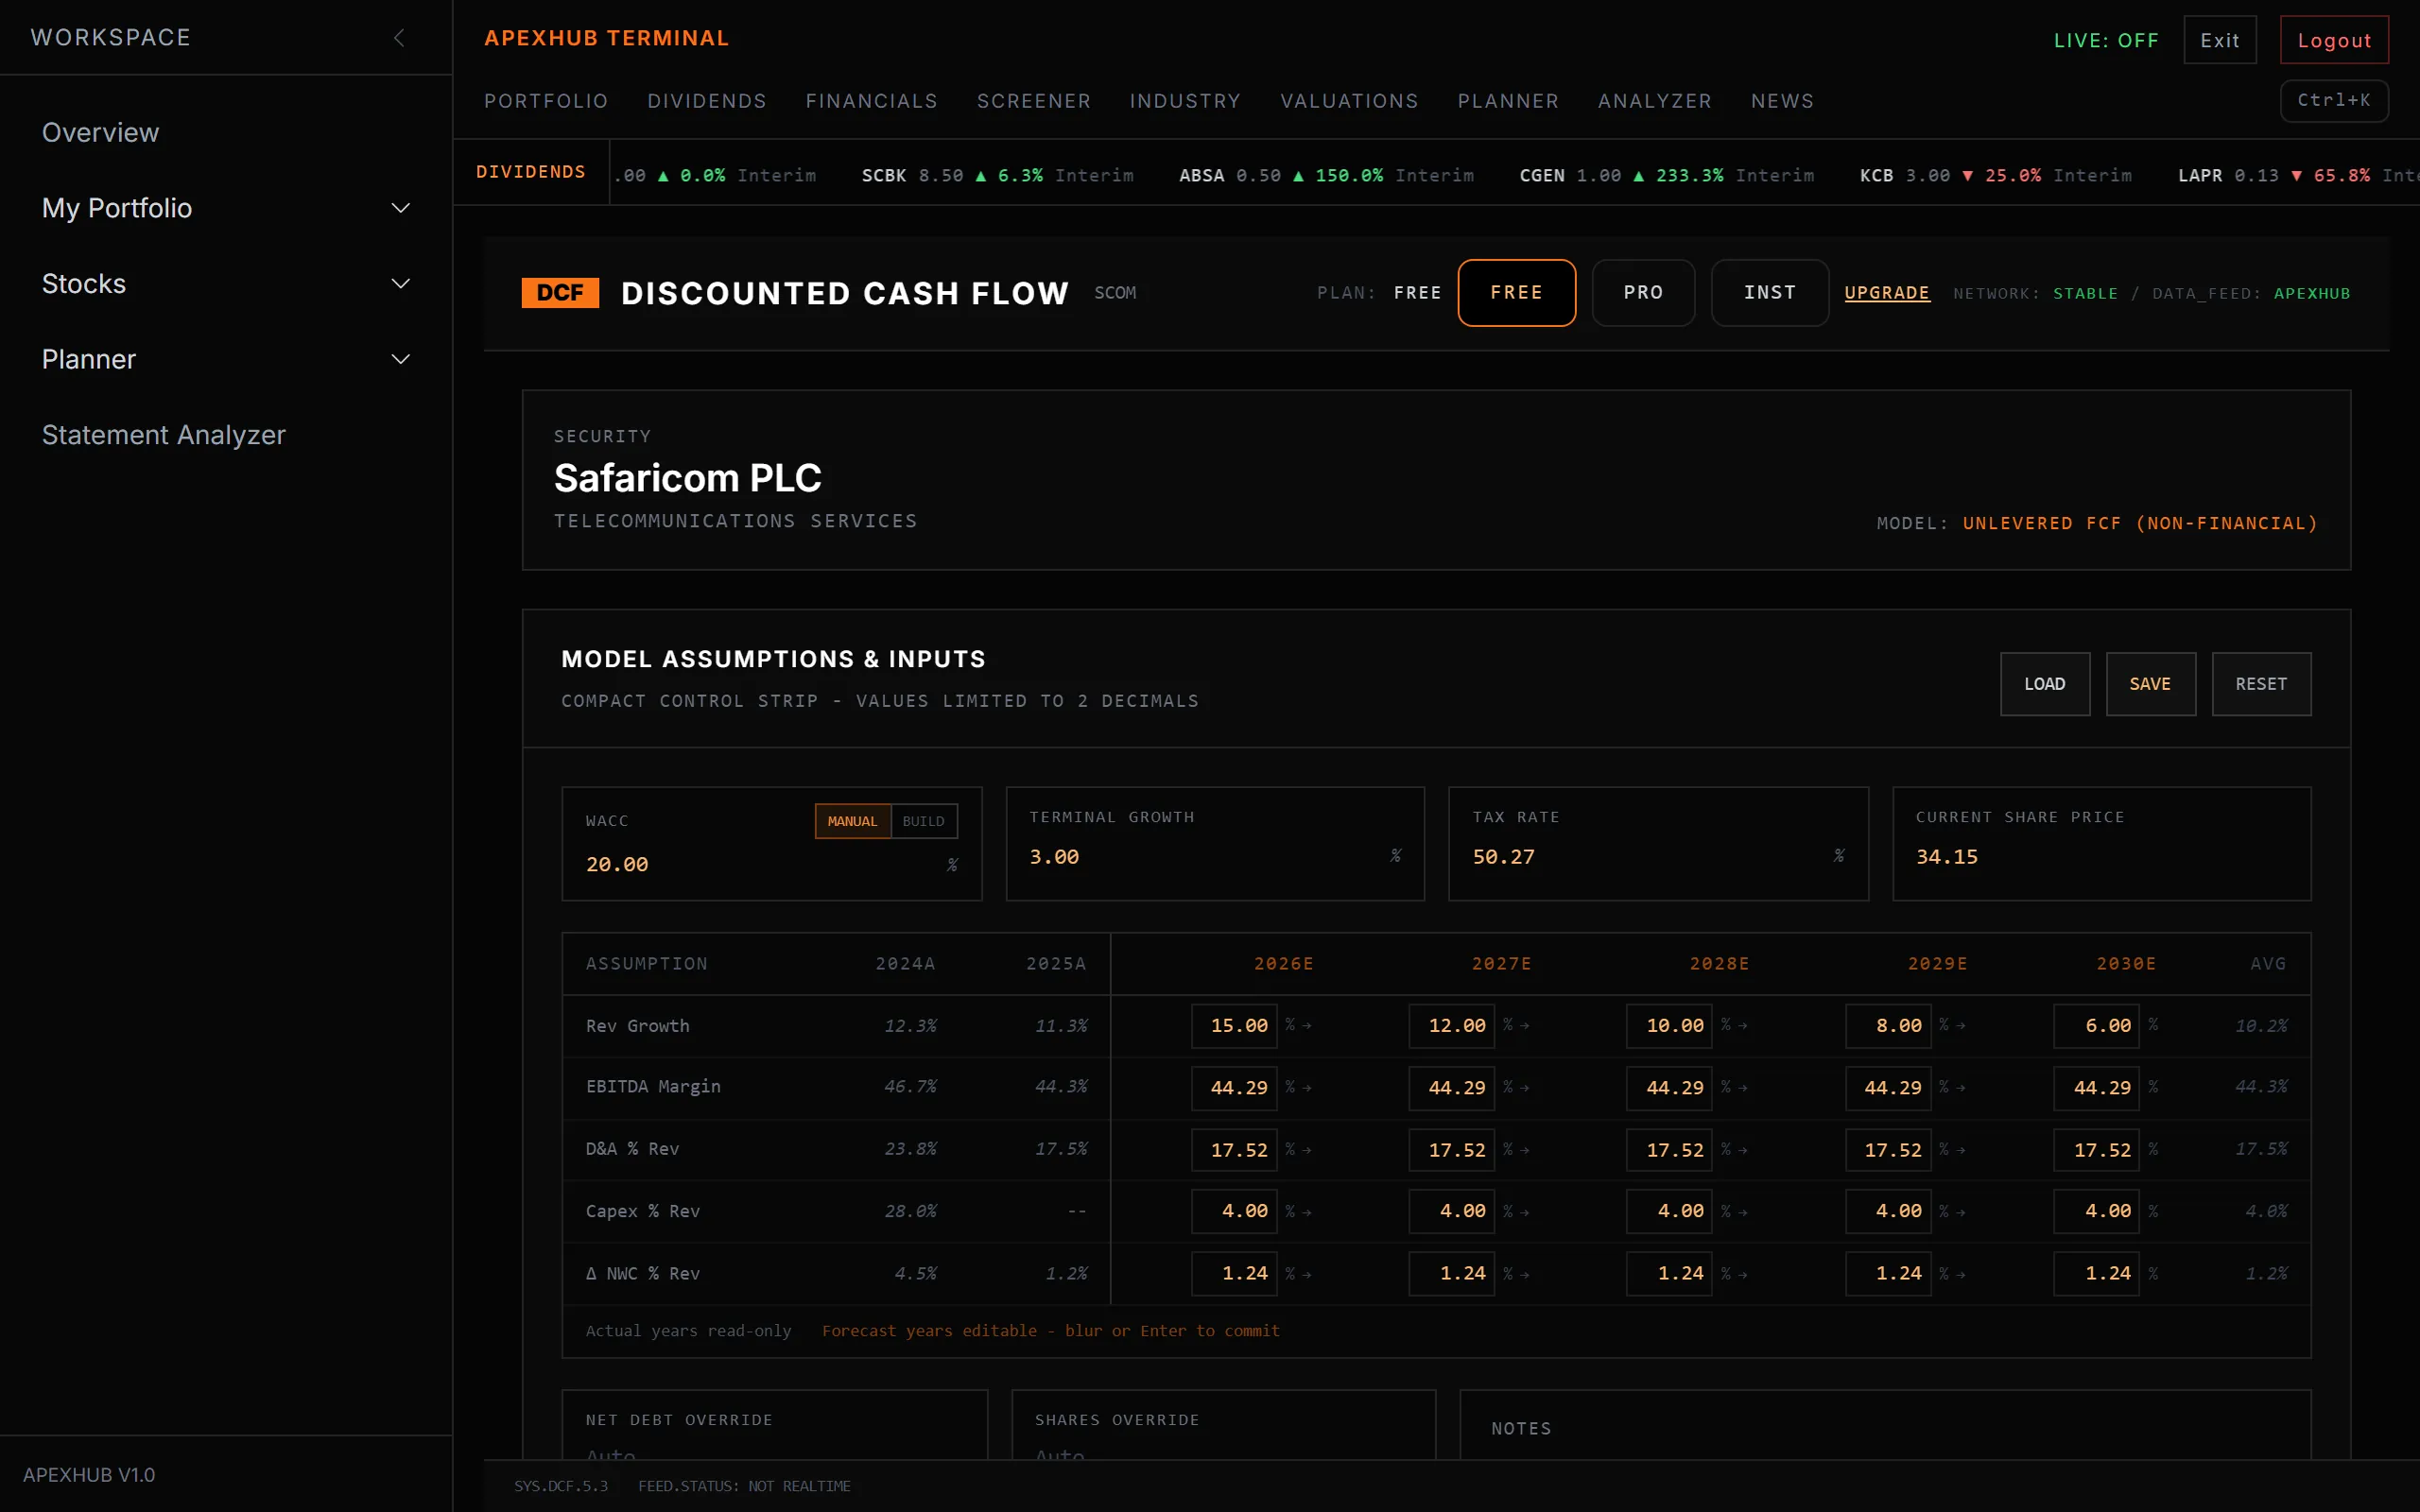Switch to the SCREENER tab

point(1034,101)
